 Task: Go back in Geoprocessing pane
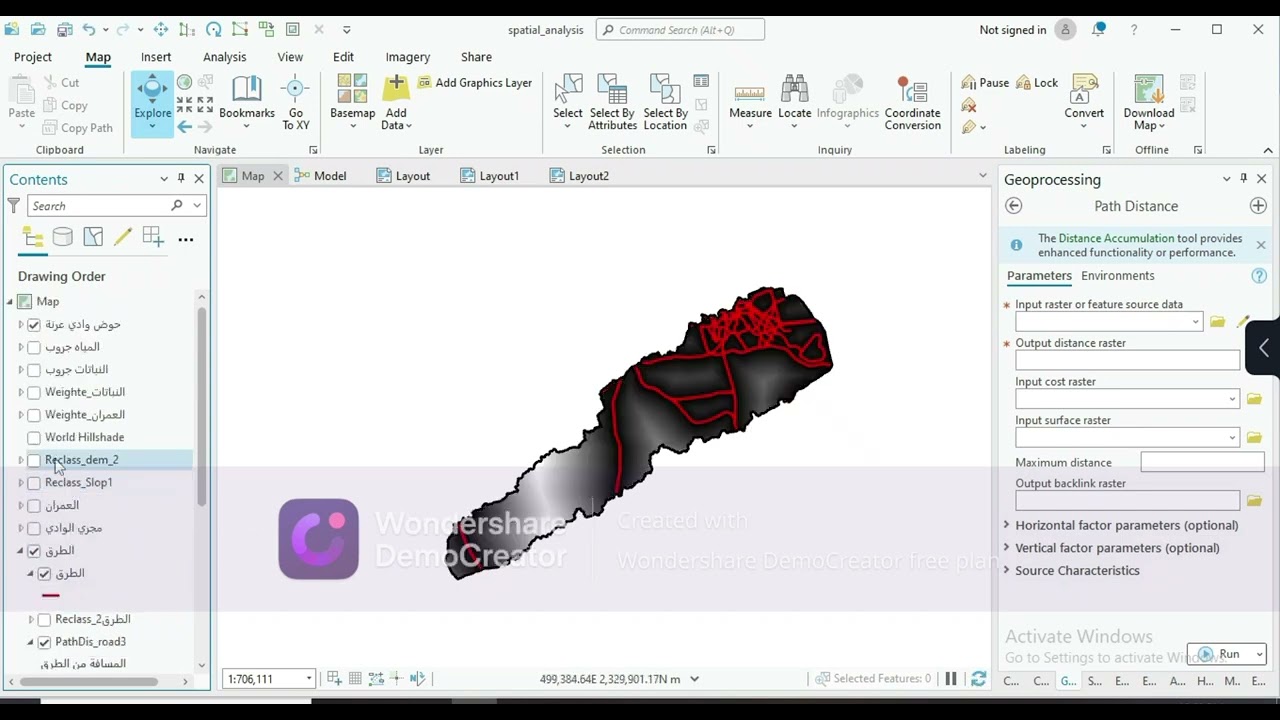coord(1013,206)
